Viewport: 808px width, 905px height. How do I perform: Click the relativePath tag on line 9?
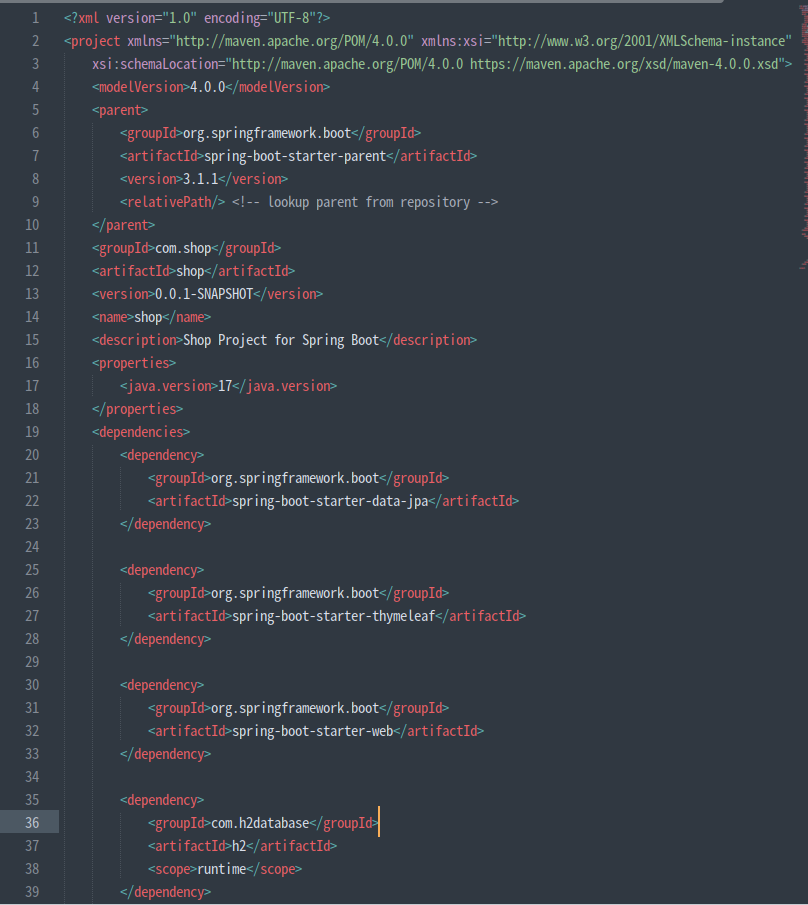tap(172, 203)
